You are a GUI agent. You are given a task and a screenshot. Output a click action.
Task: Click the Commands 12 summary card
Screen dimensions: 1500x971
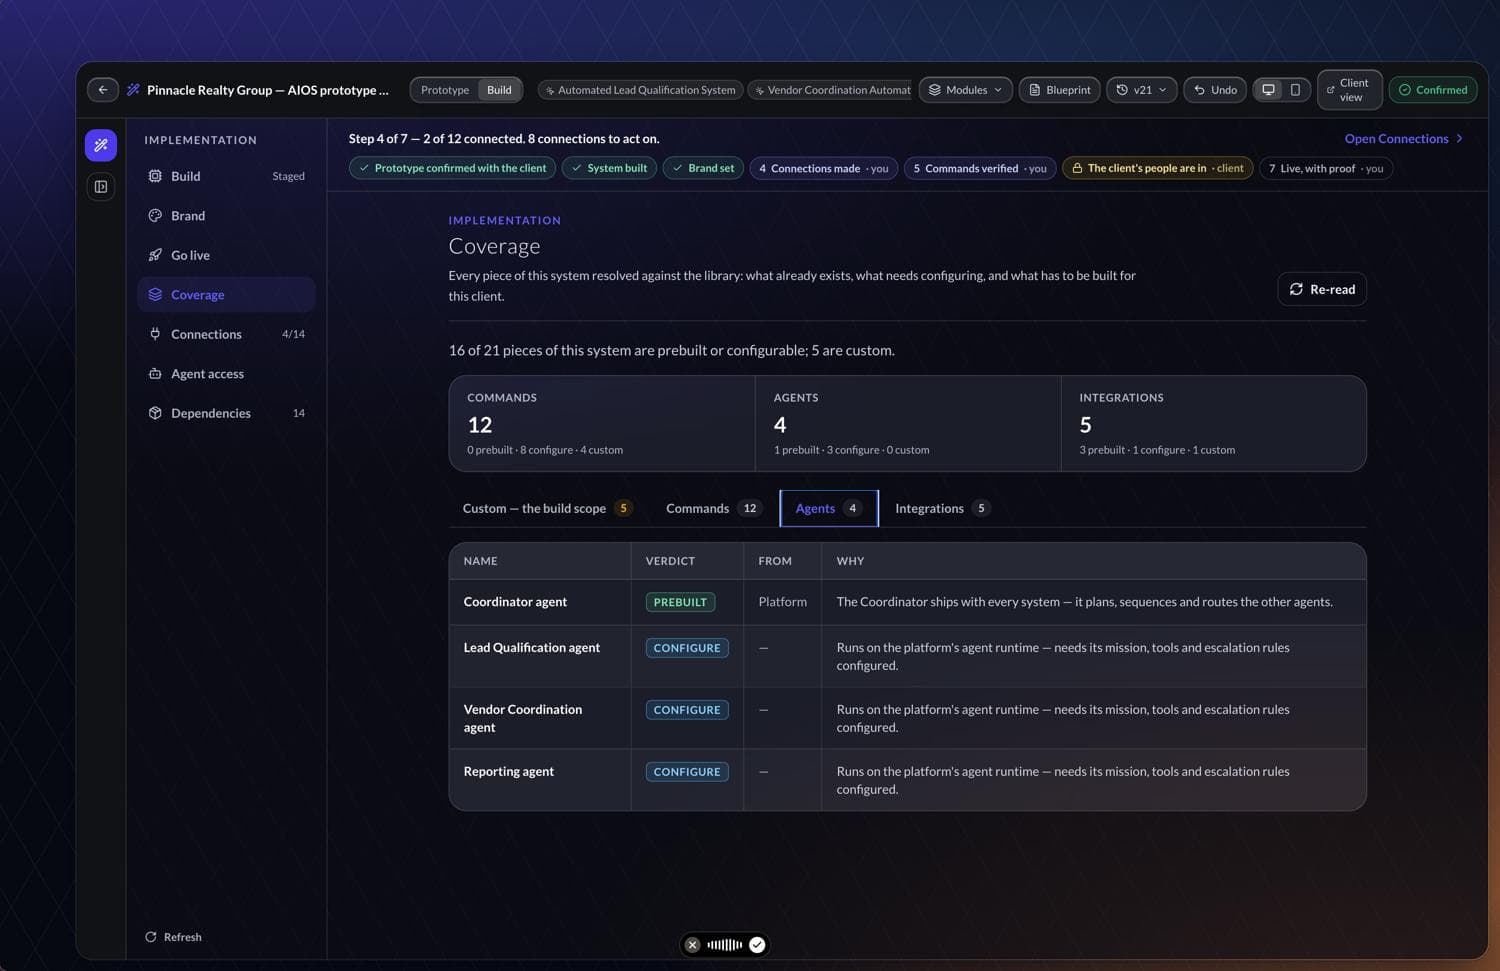pos(602,423)
